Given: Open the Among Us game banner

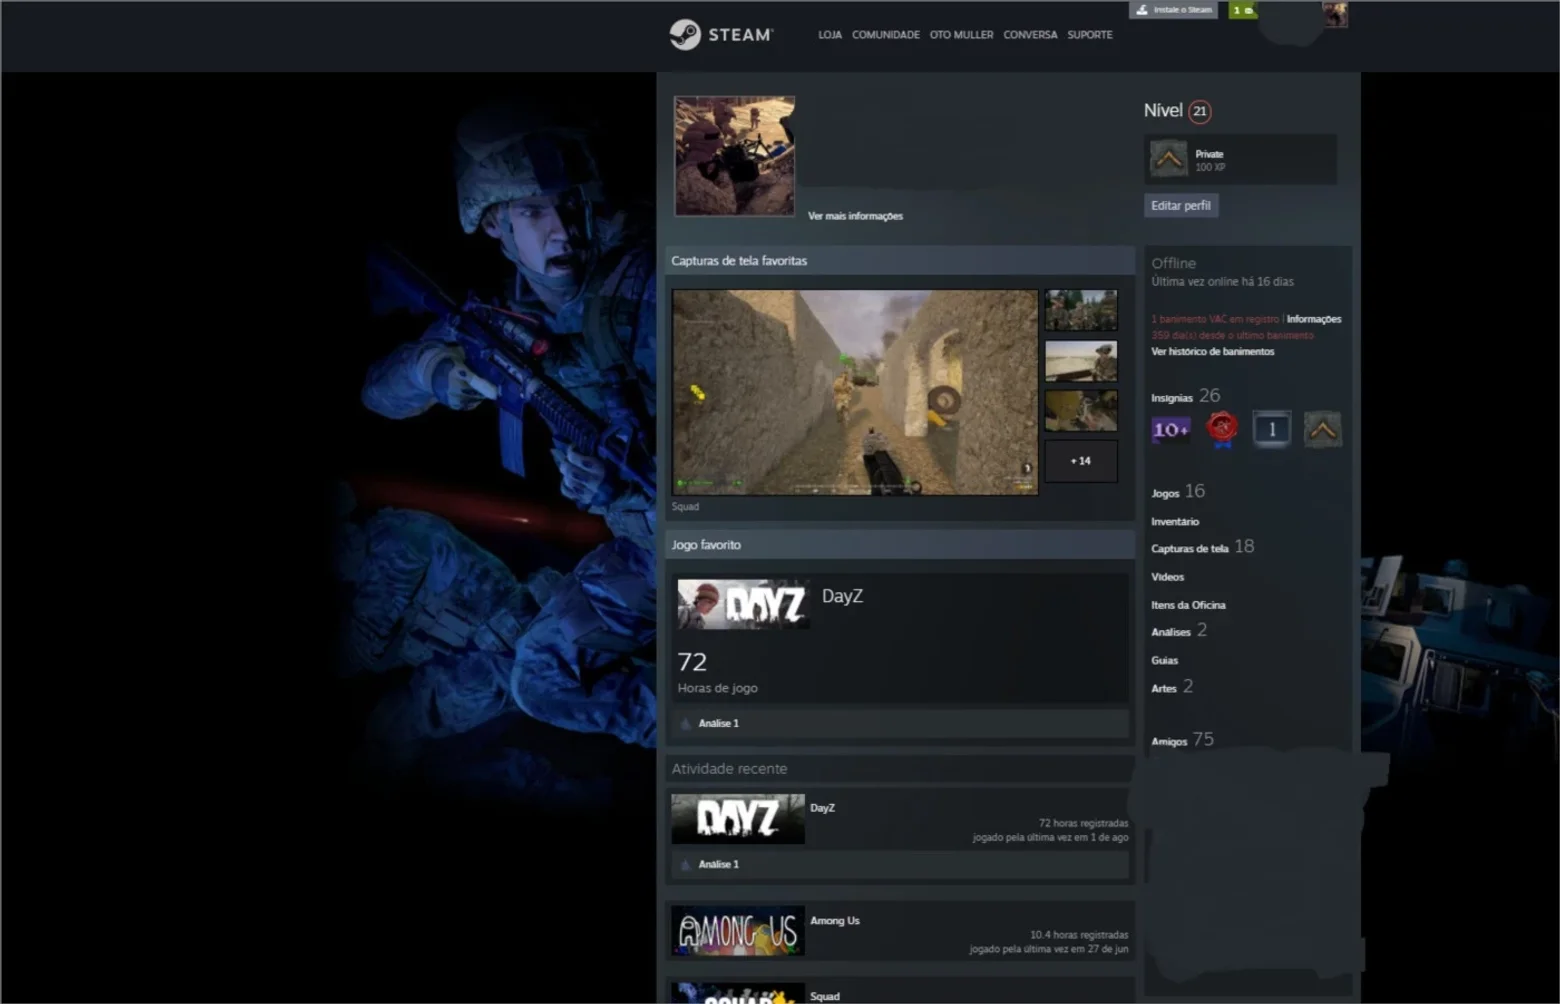Looking at the screenshot, I should point(738,931).
